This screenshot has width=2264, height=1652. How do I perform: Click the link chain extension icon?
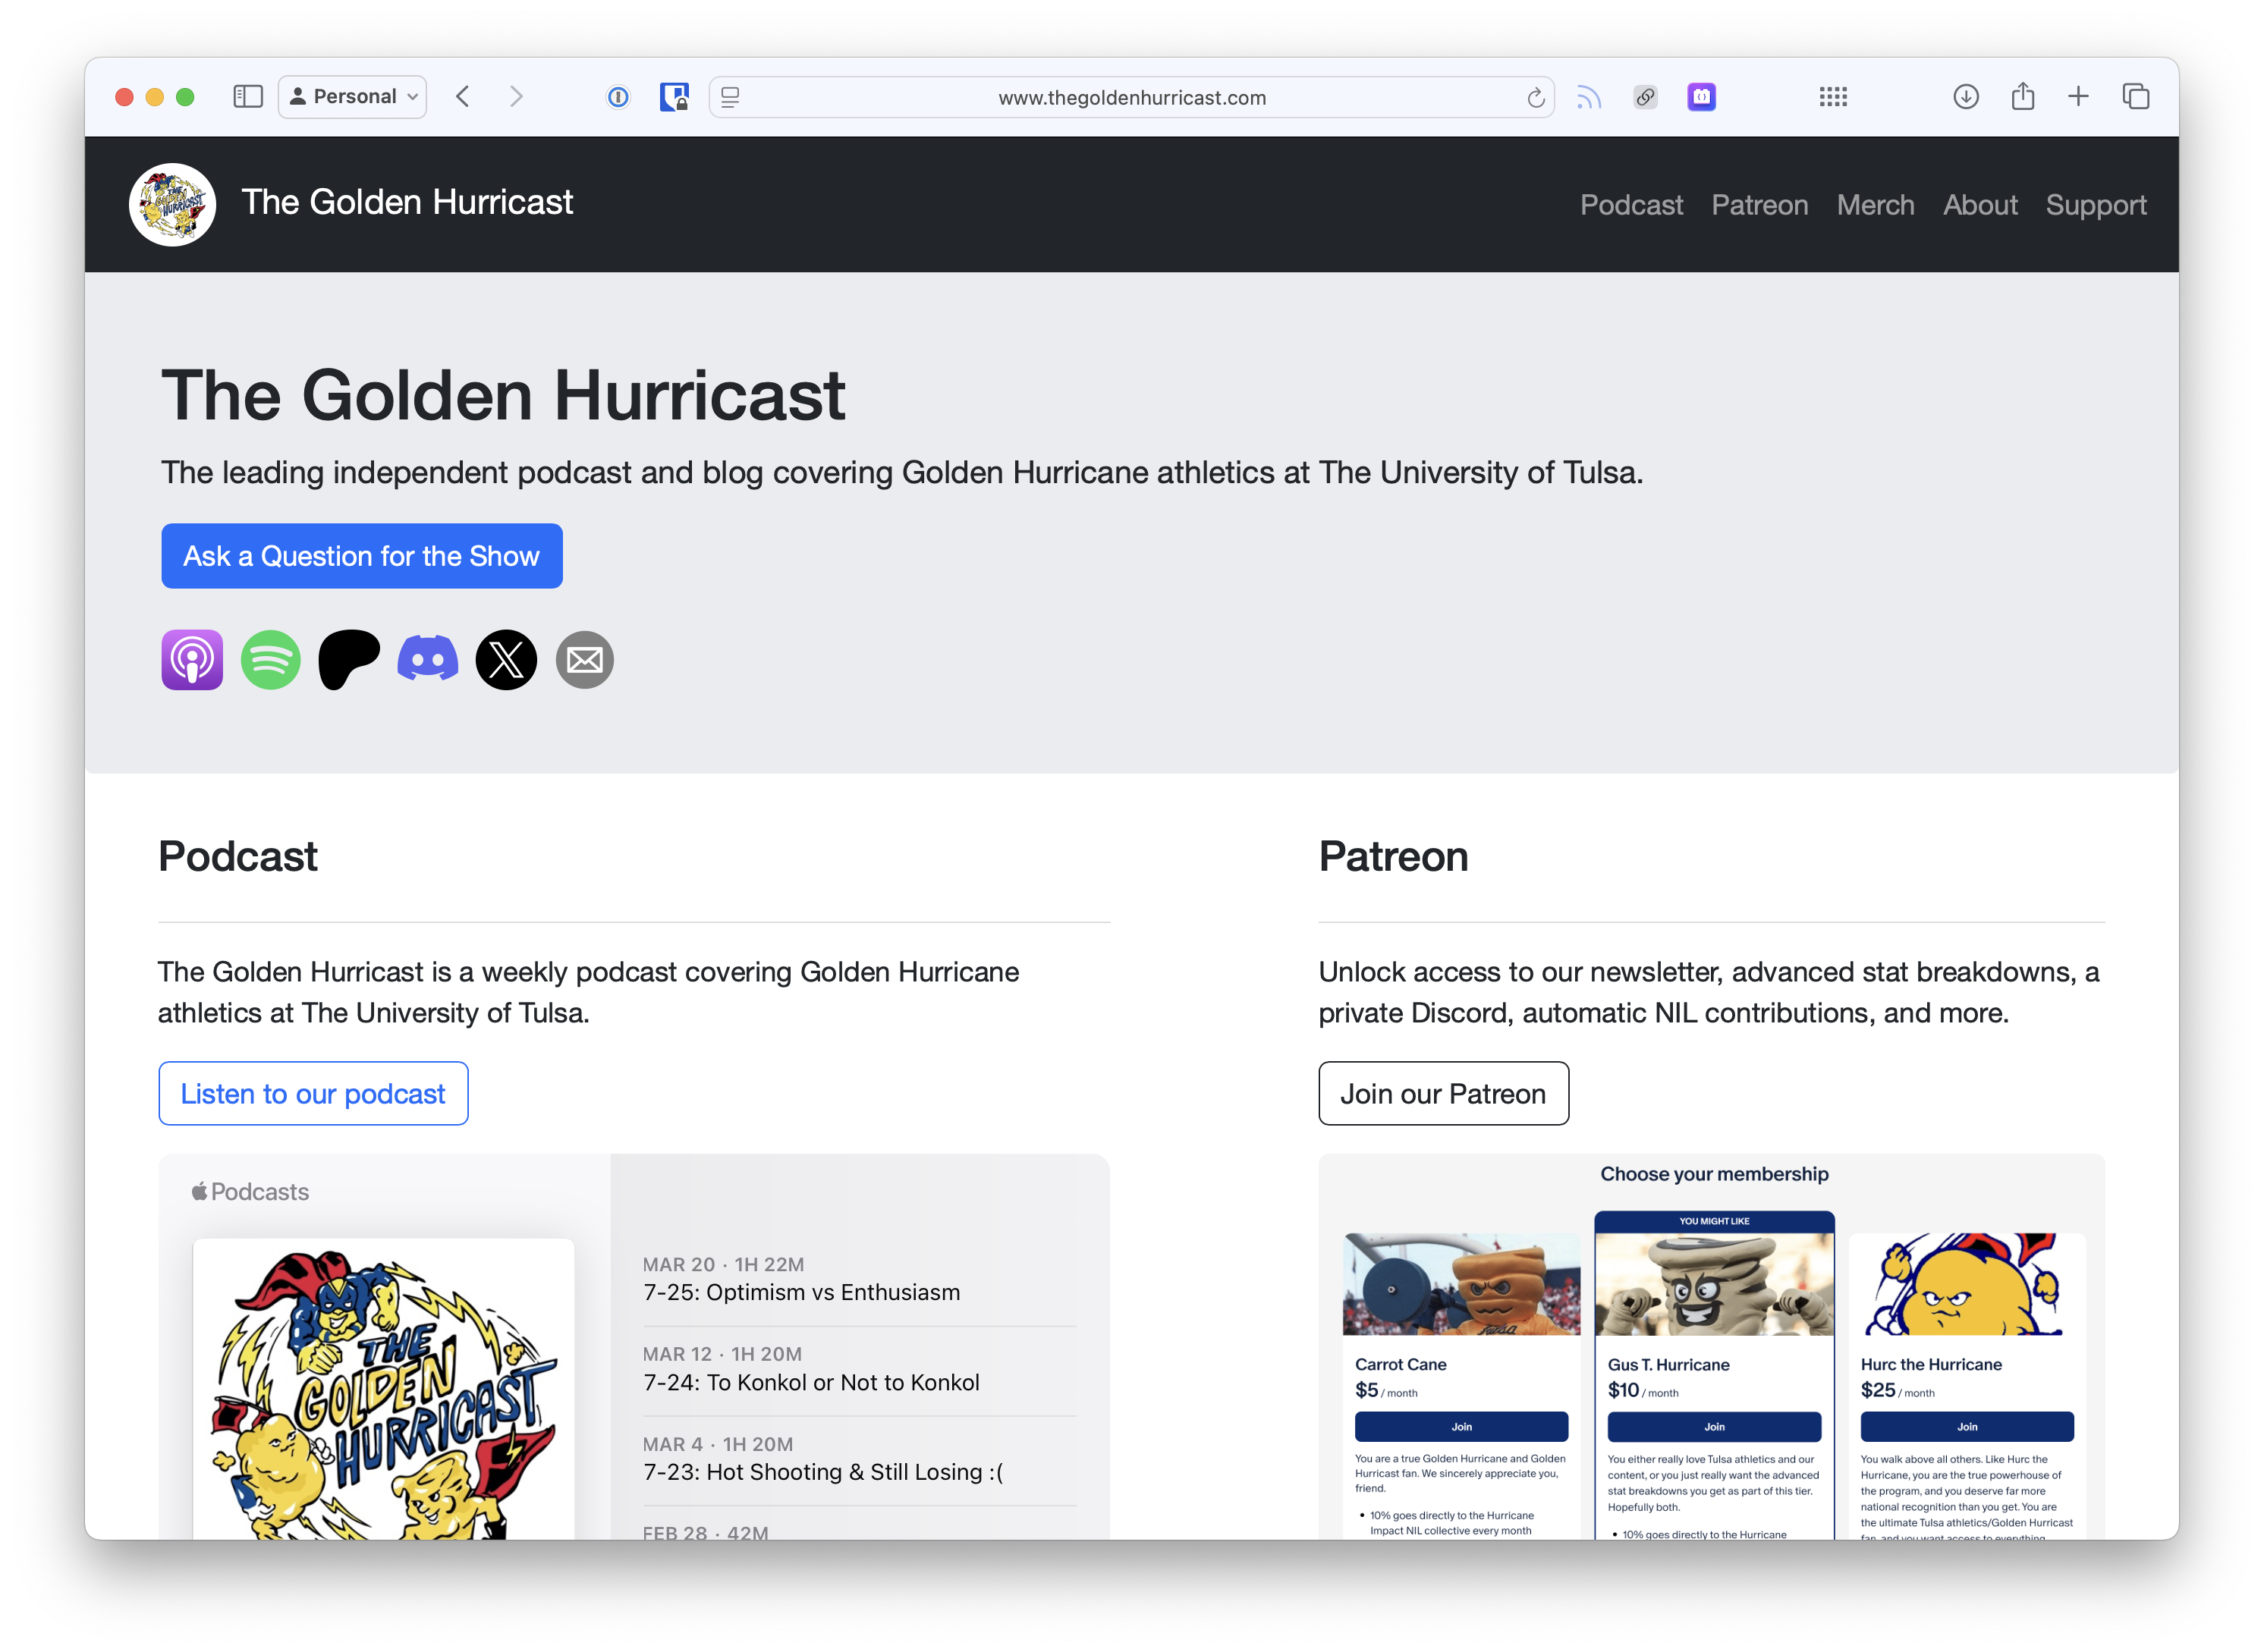1645,97
